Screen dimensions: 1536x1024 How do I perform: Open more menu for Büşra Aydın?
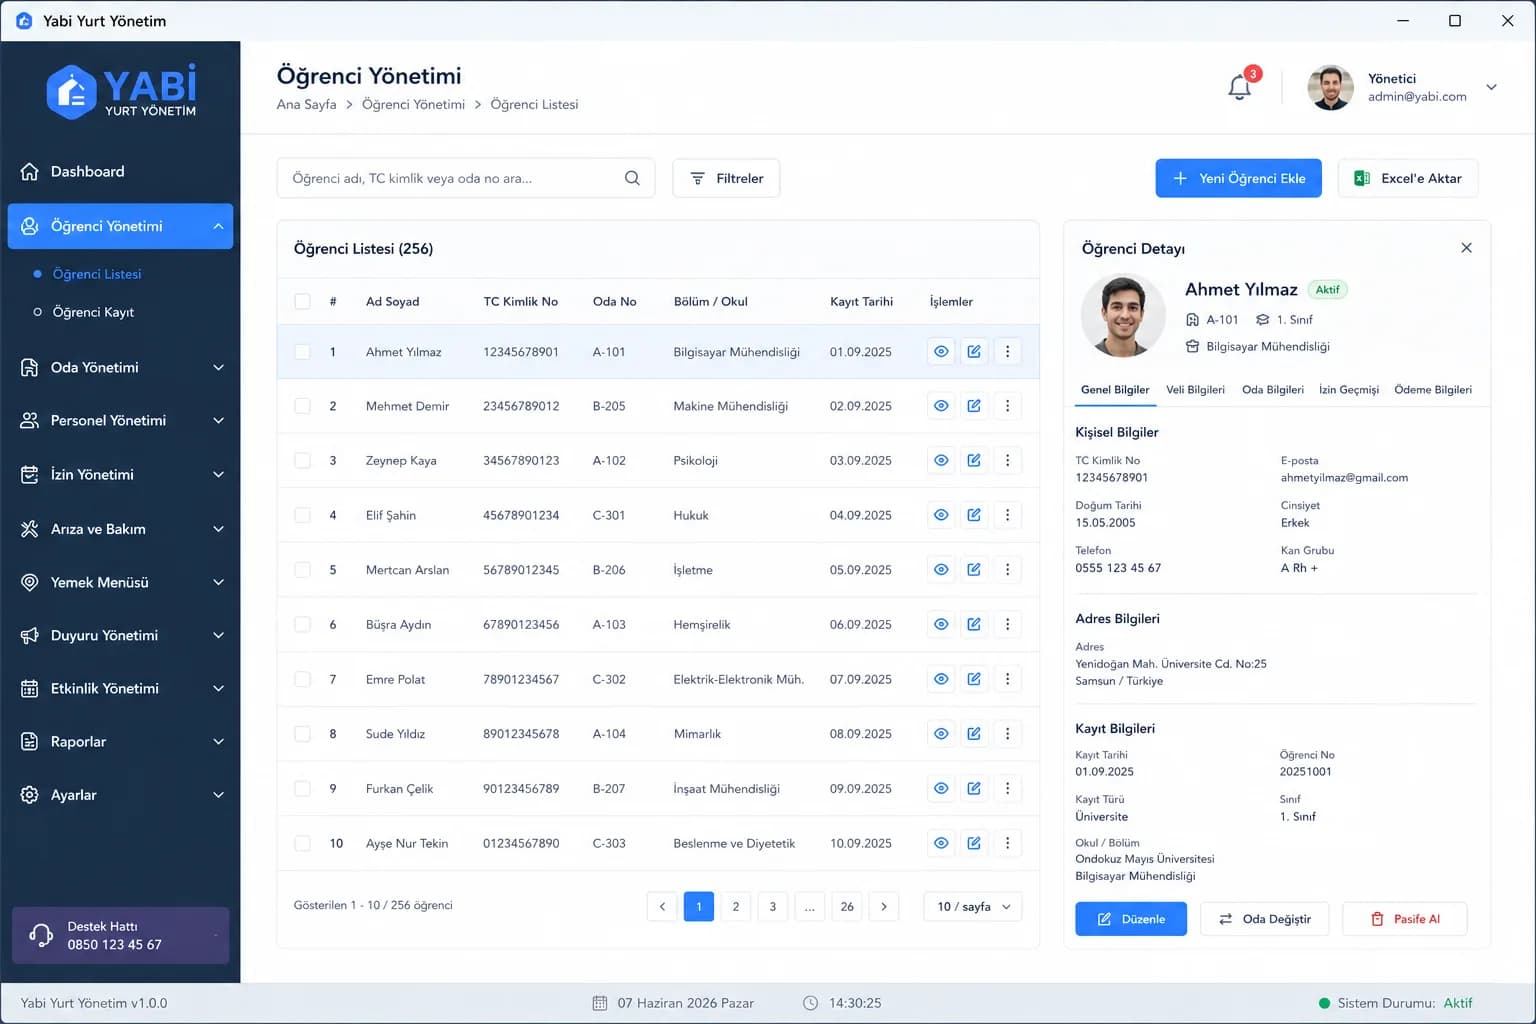click(1007, 624)
